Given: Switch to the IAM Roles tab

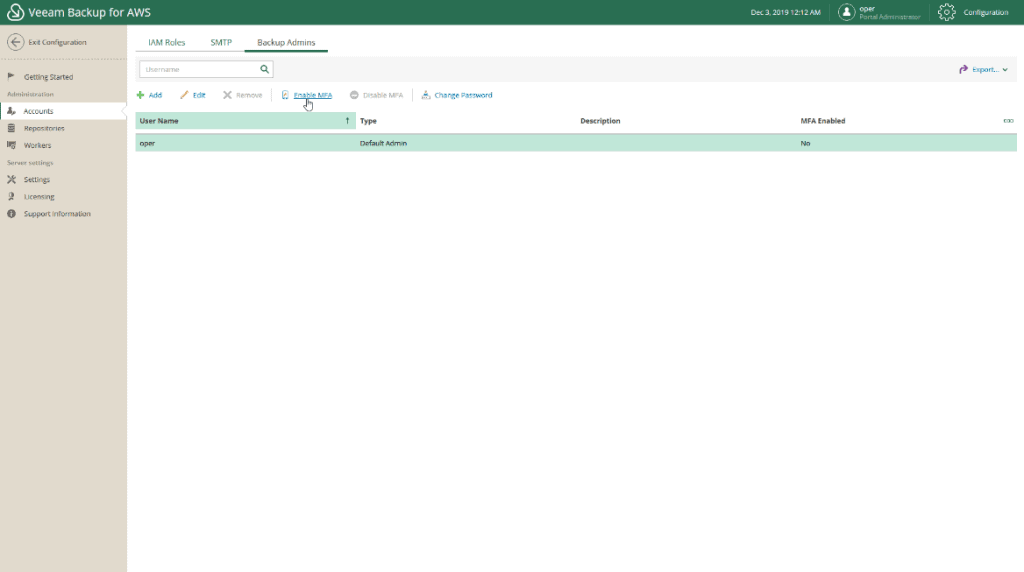Looking at the screenshot, I should [167, 42].
